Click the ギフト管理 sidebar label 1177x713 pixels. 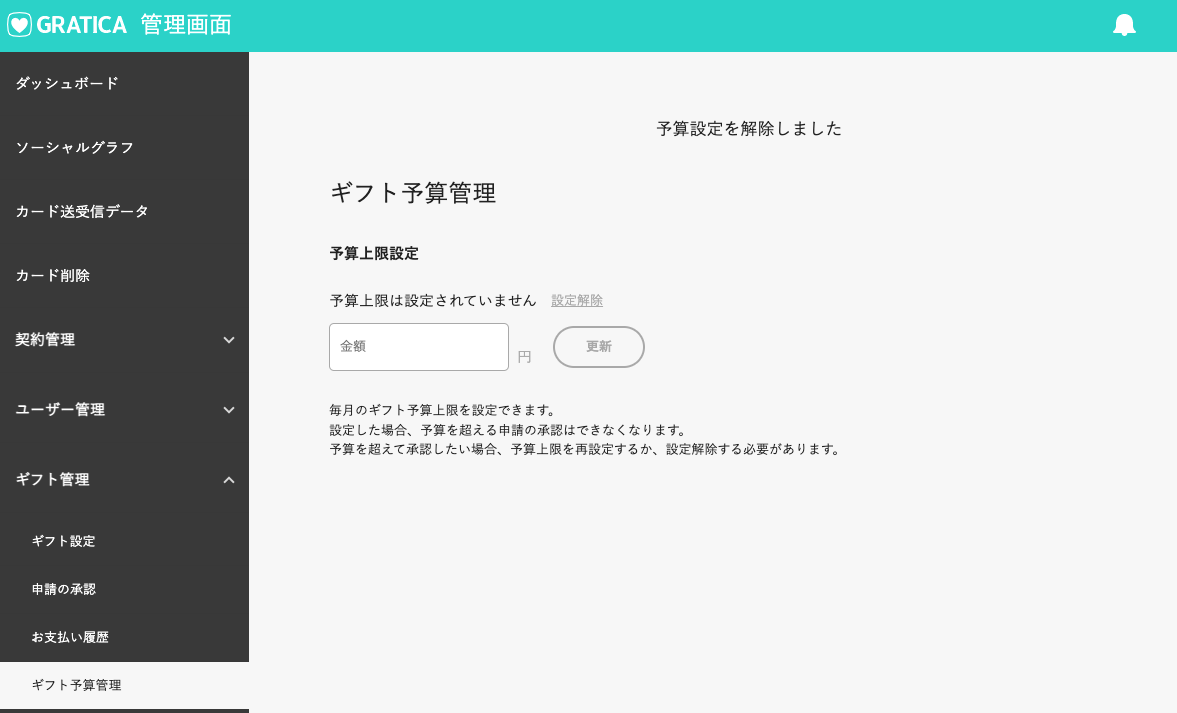(x=53, y=480)
